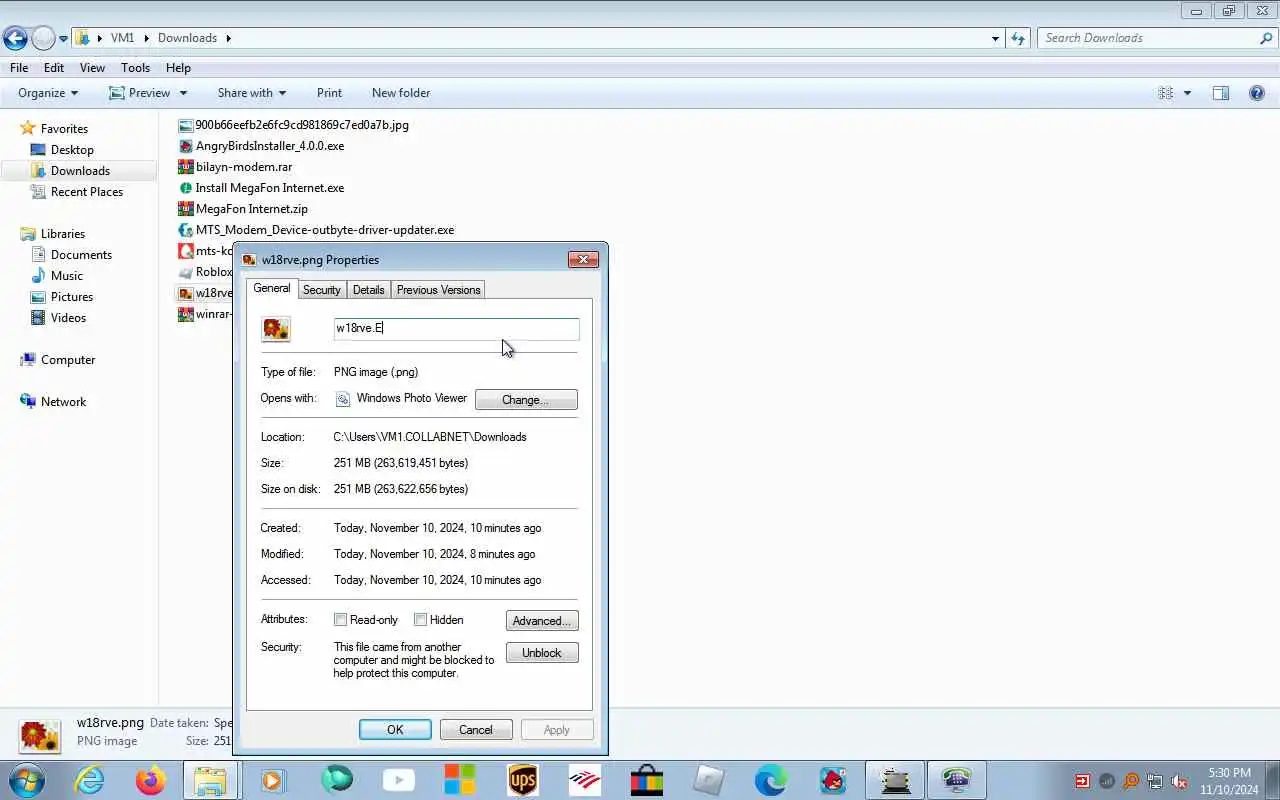Click the taskbar clock and date

click(x=1229, y=781)
